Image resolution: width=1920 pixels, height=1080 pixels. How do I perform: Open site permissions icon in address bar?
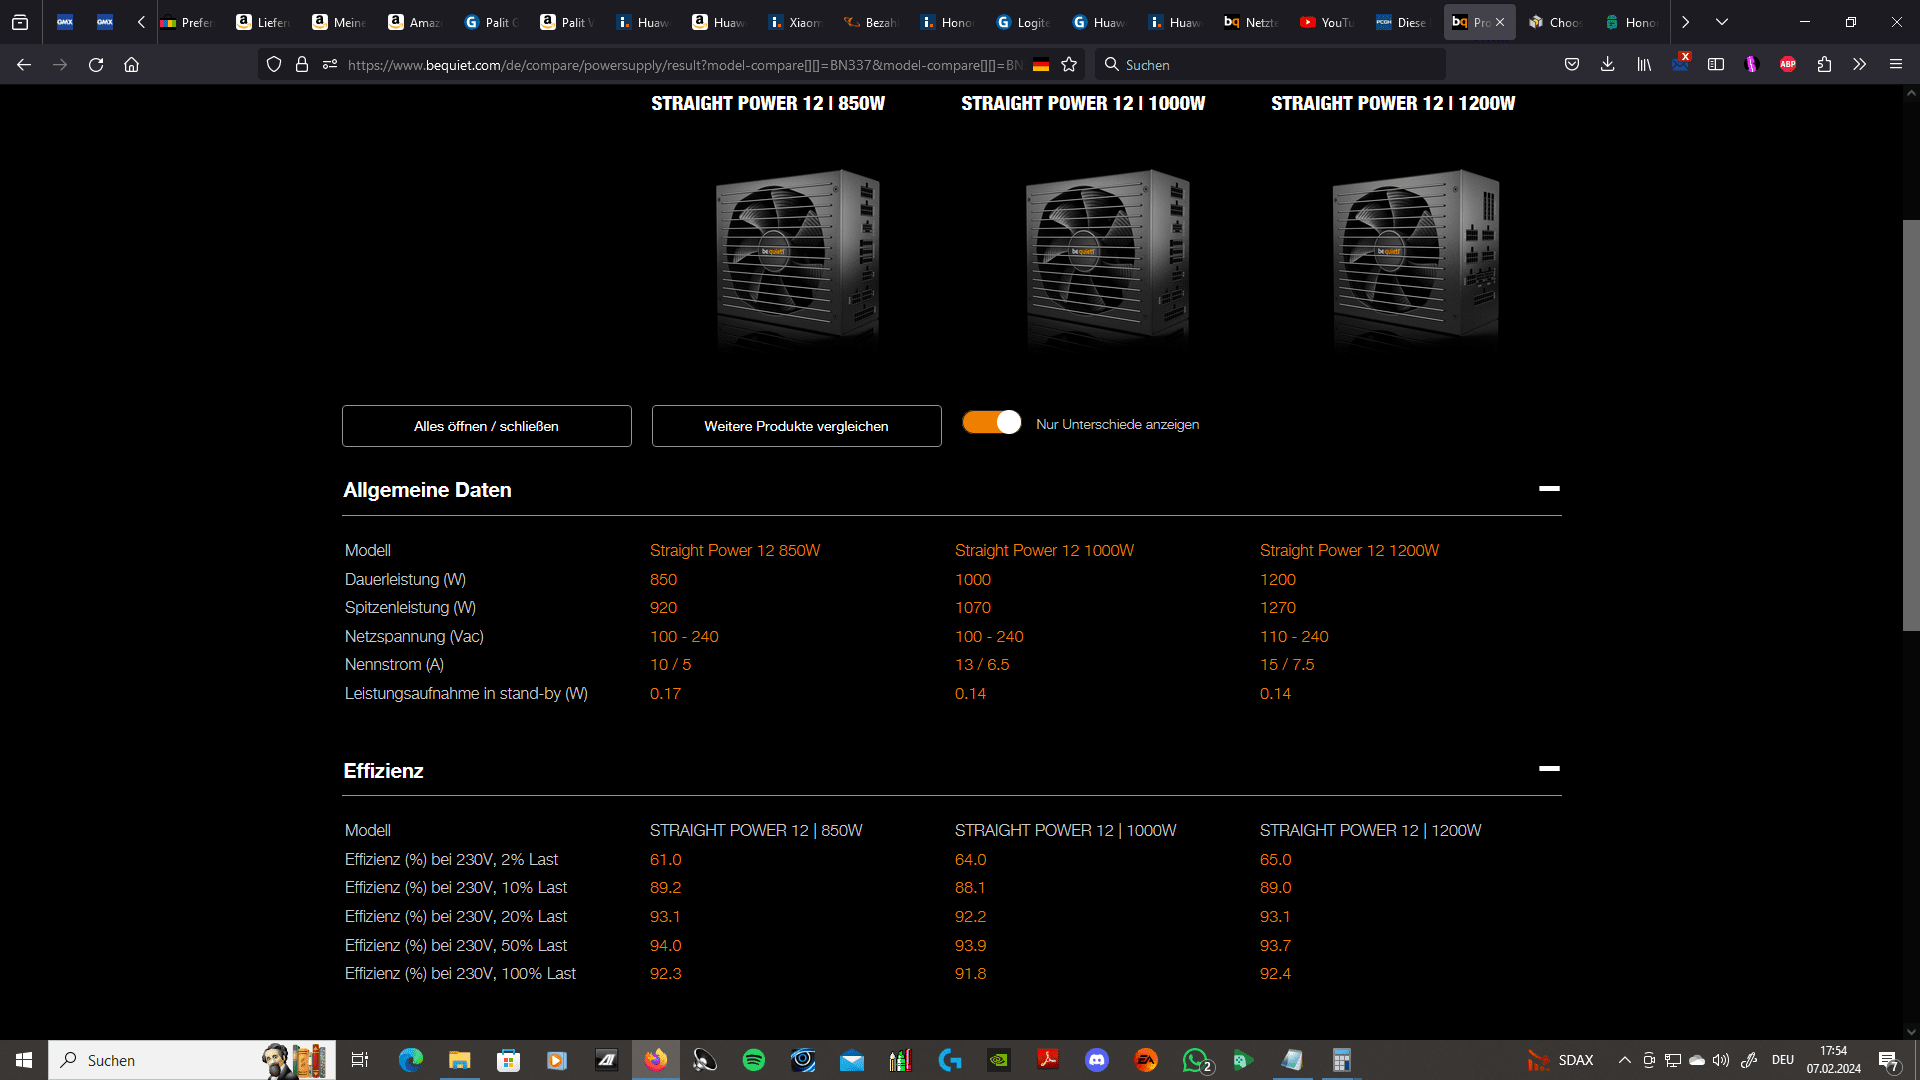point(330,64)
